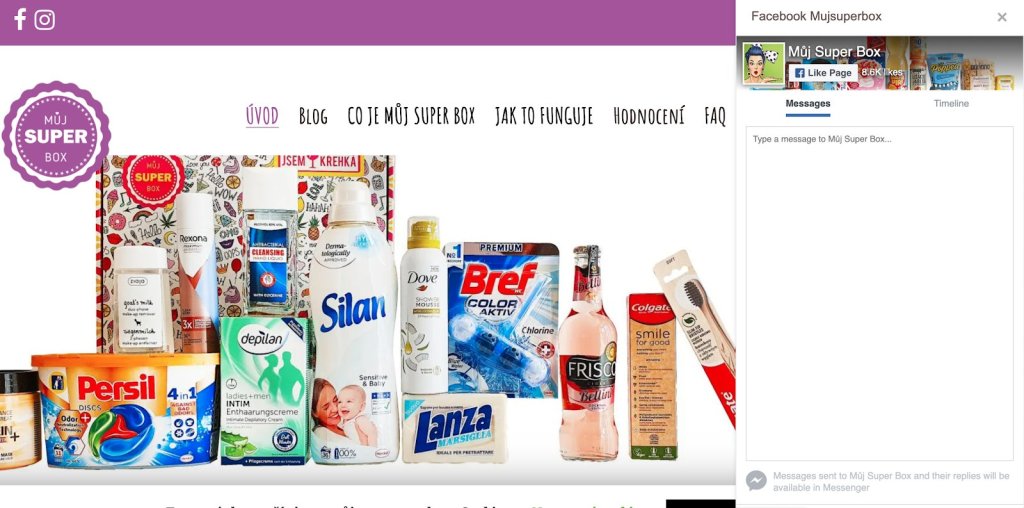Click the Persil Discs box in banner
The height and width of the screenshot is (508, 1024).
(x=126, y=410)
